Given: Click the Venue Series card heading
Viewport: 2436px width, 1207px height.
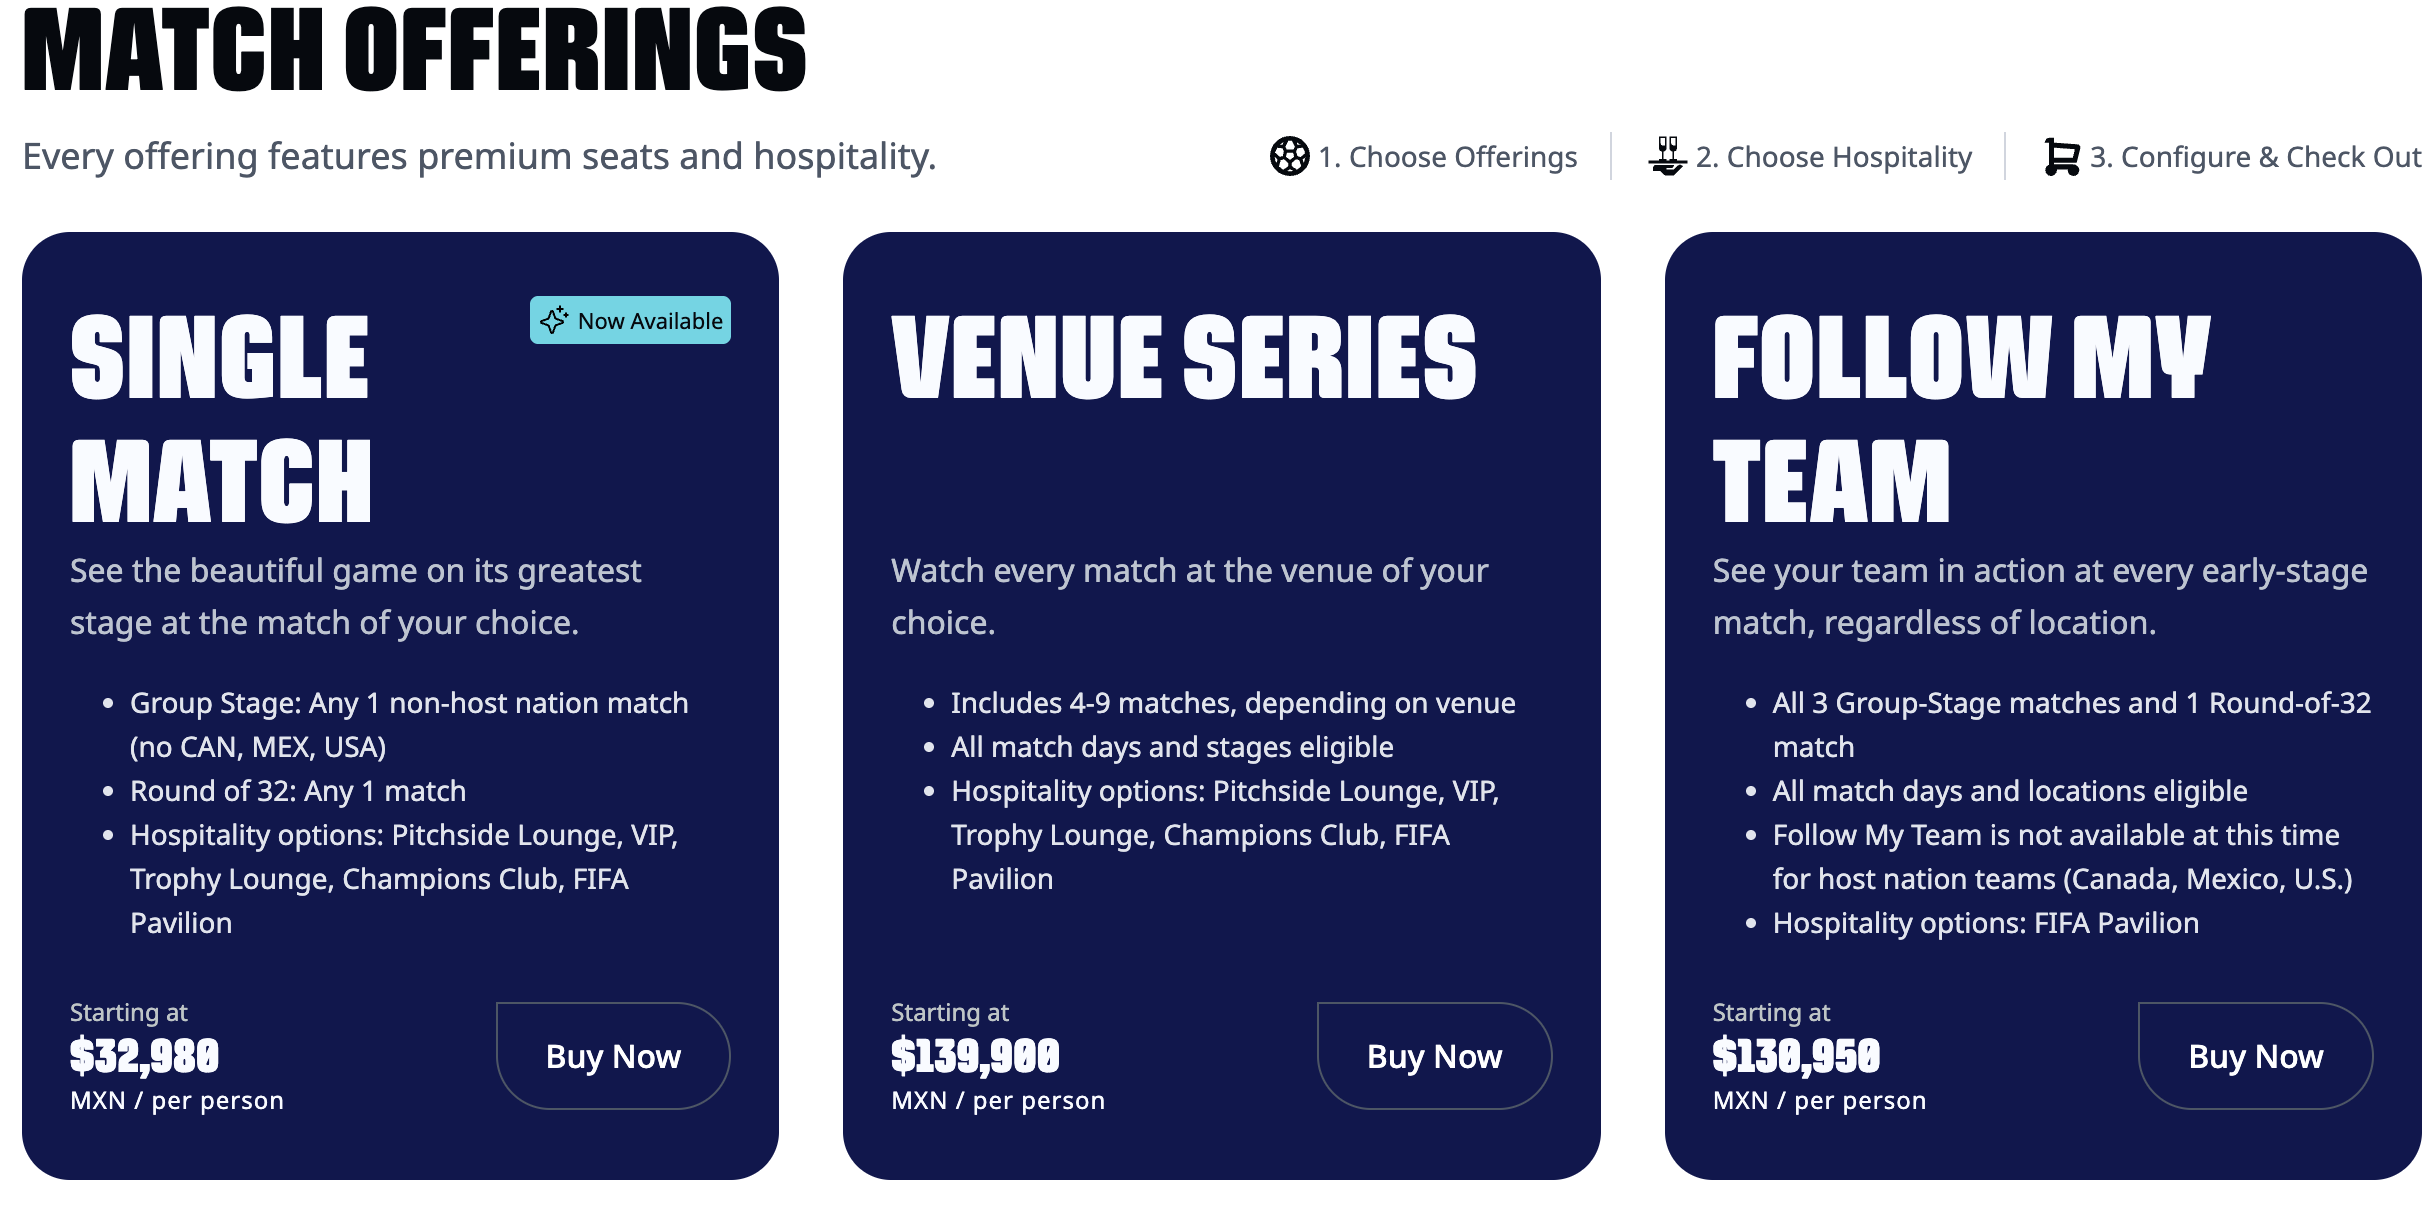Looking at the screenshot, I should pyautogui.click(x=1184, y=357).
